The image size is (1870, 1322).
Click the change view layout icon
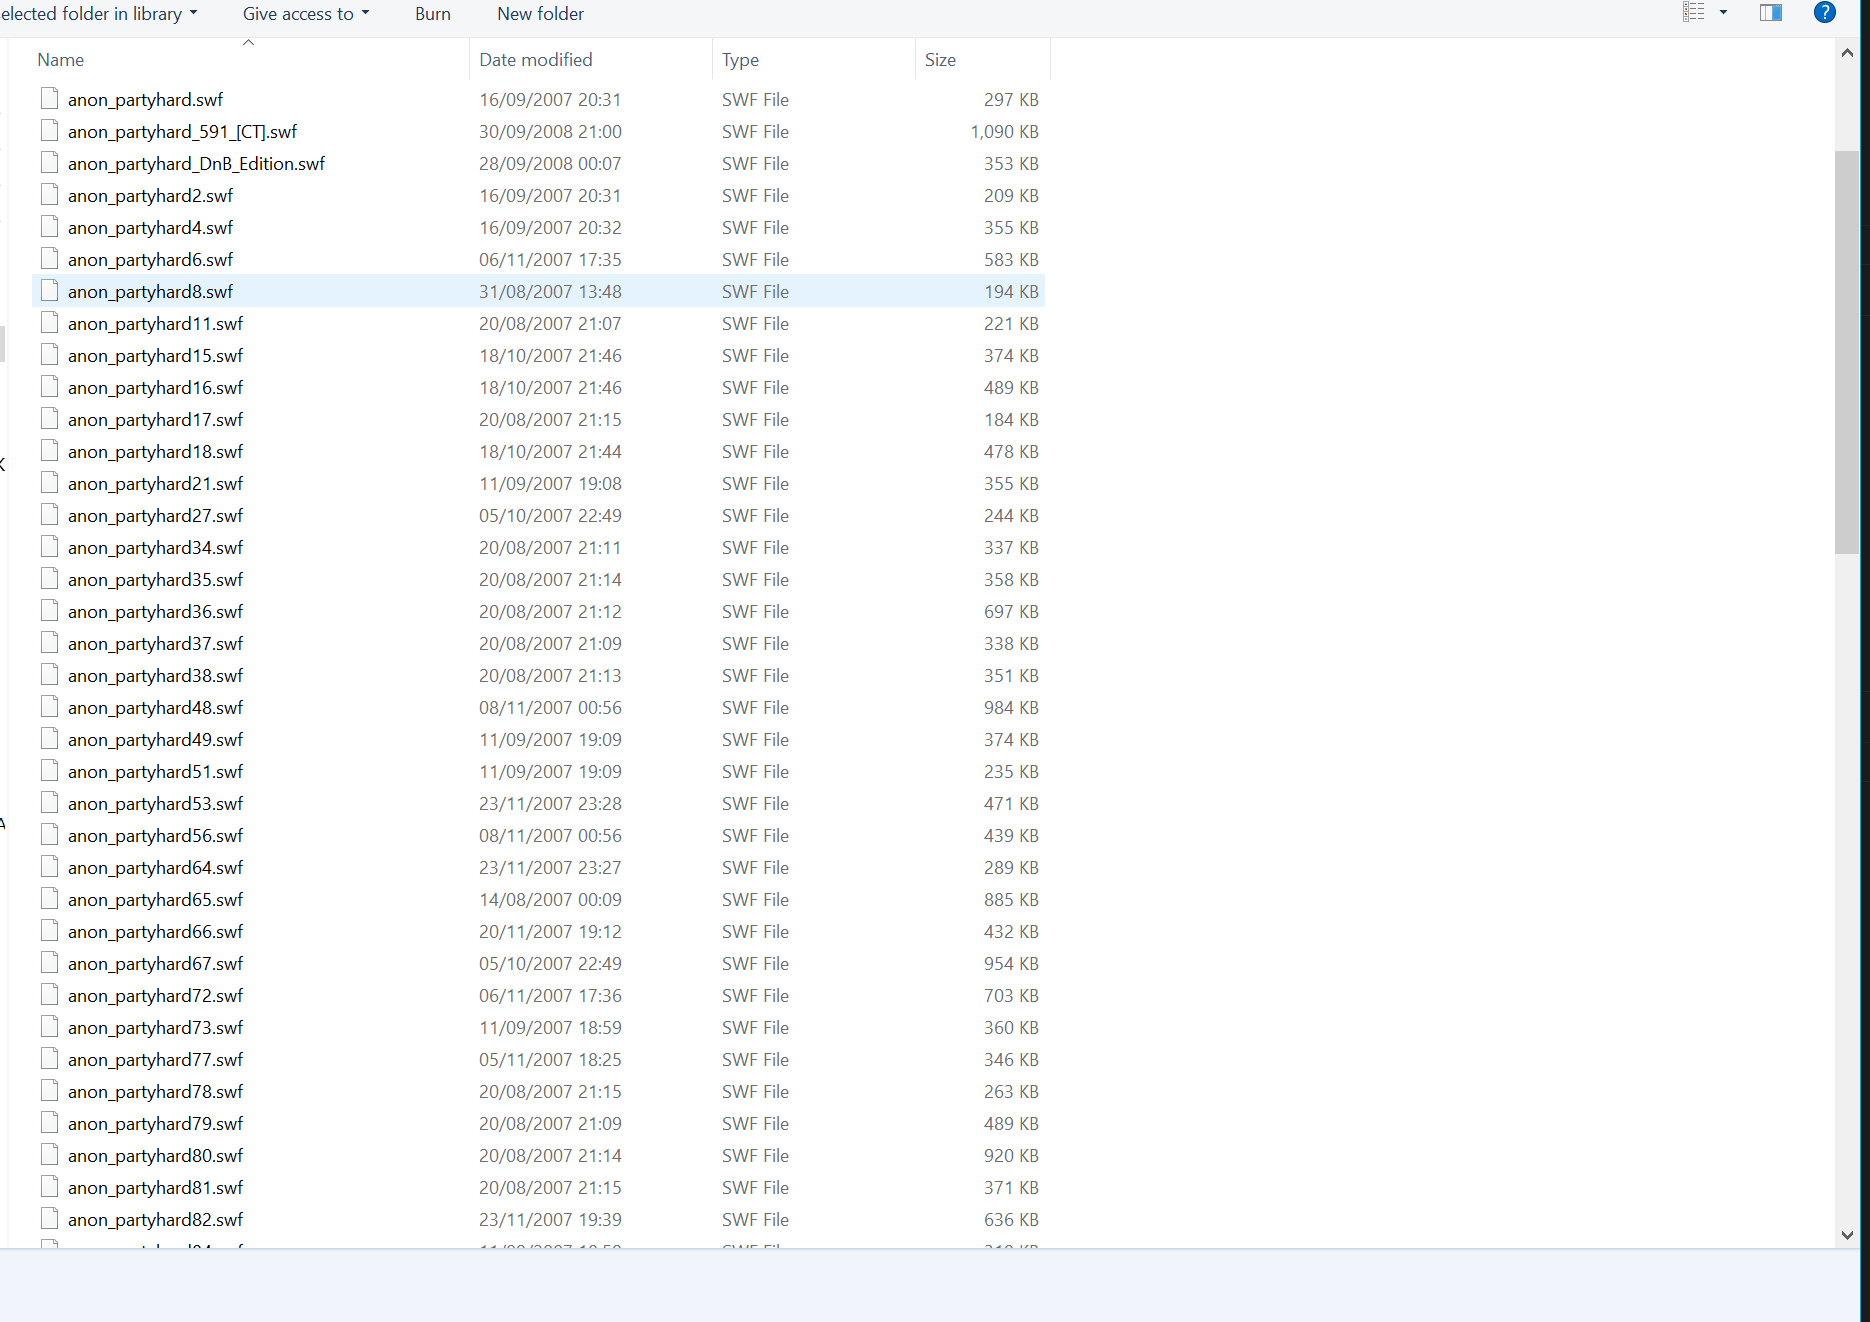[x=1693, y=13]
